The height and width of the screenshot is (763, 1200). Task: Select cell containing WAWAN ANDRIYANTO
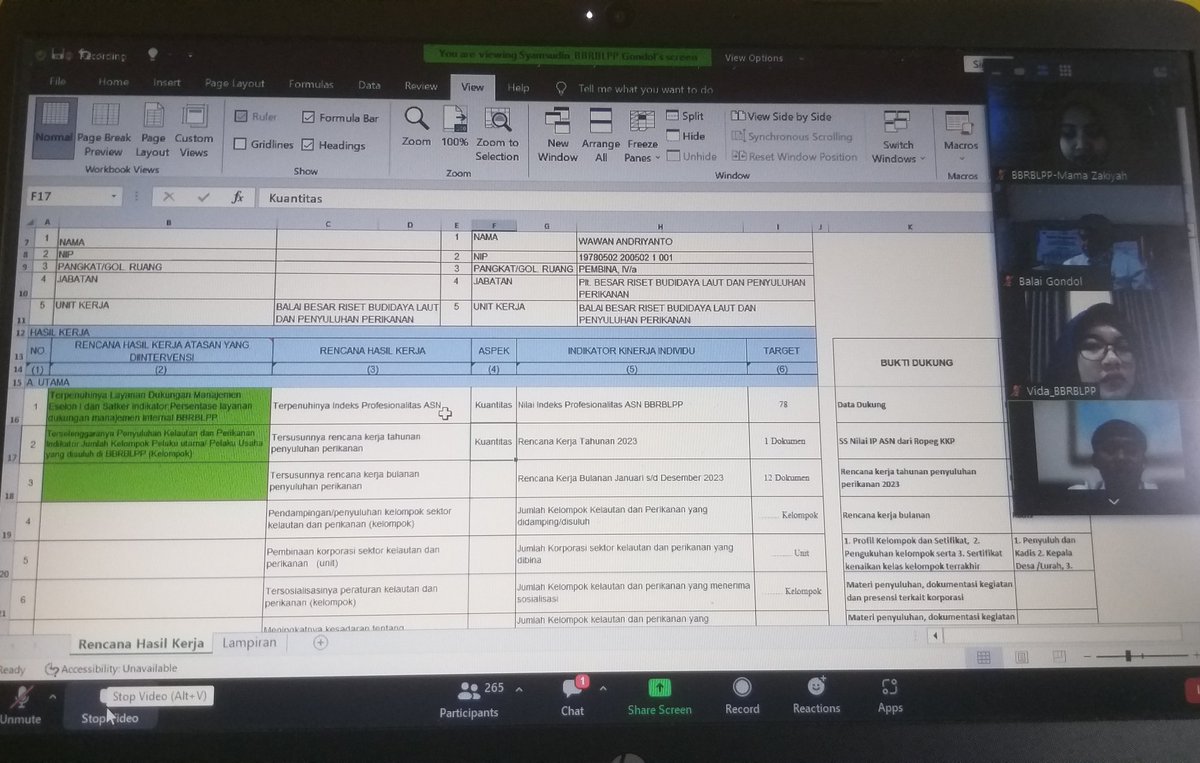coord(695,241)
